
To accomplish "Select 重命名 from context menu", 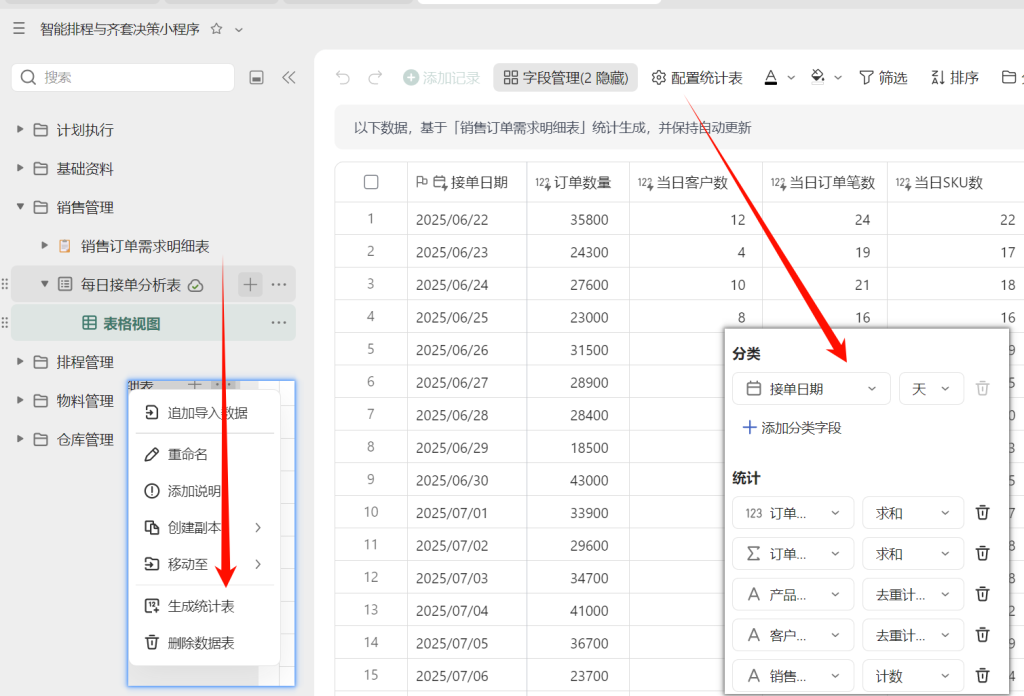I will (204, 454).
